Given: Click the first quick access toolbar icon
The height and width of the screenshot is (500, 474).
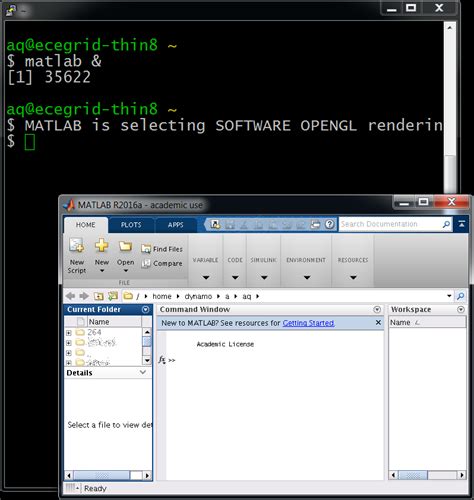Looking at the screenshot, I should click(215, 224).
